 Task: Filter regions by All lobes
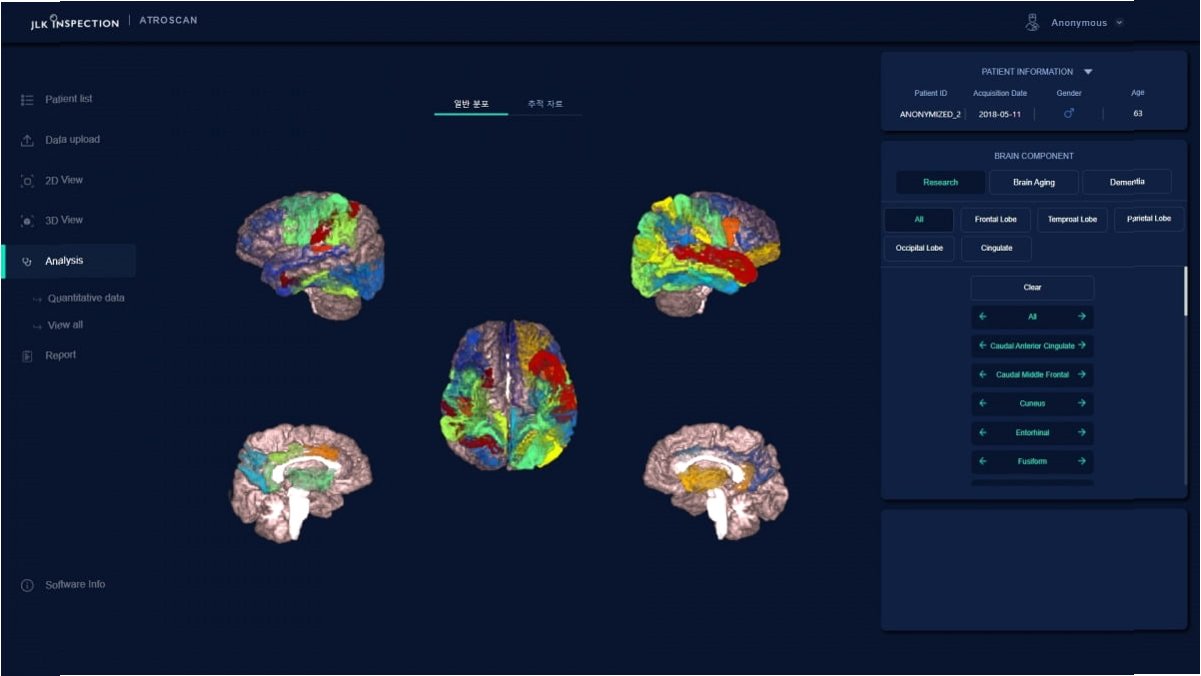pyautogui.click(x=919, y=220)
